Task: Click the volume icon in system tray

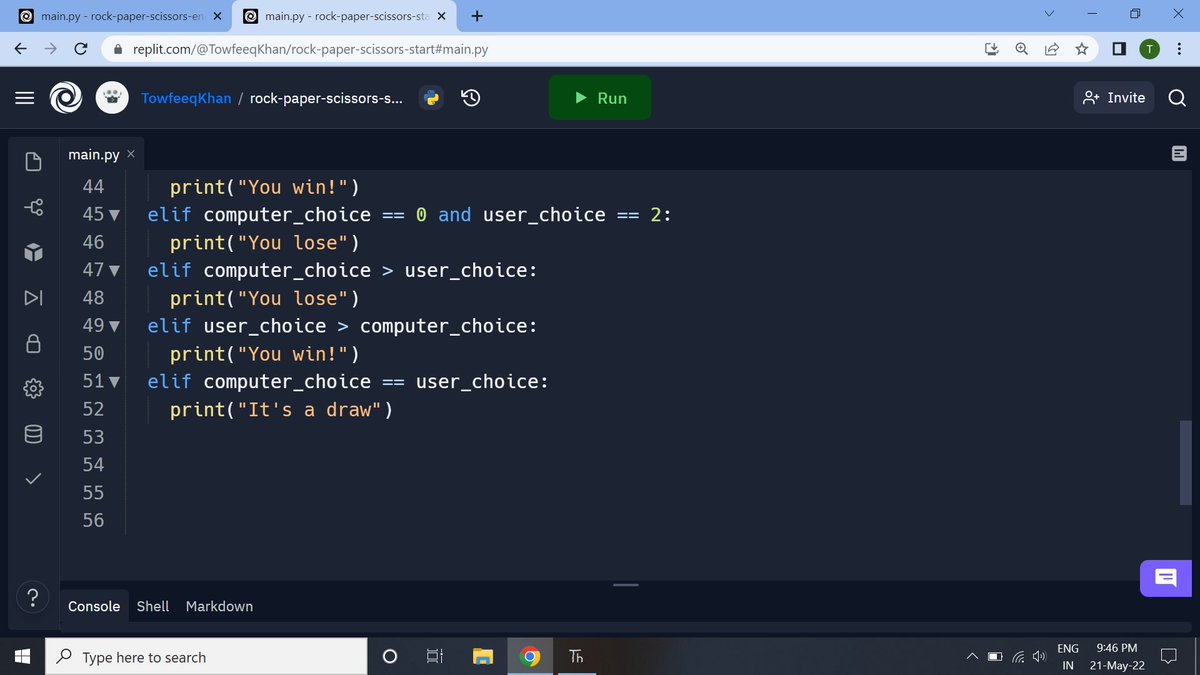Action: (x=1039, y=657)
